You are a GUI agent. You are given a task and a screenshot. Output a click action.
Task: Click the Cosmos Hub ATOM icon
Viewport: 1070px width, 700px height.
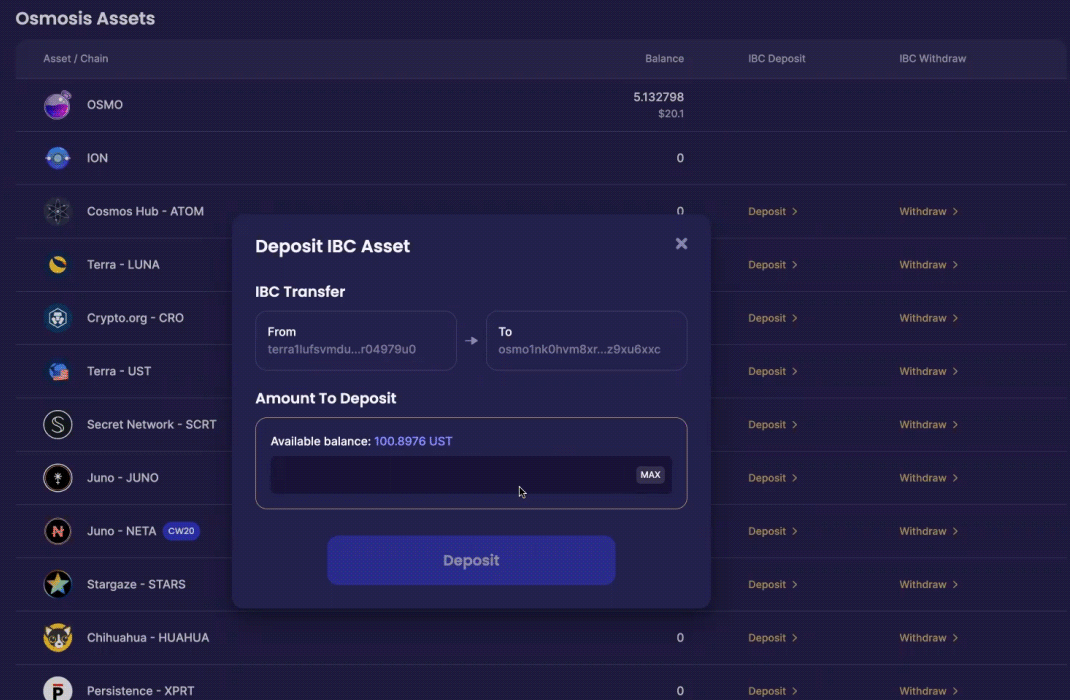click(x=57, y=212)
